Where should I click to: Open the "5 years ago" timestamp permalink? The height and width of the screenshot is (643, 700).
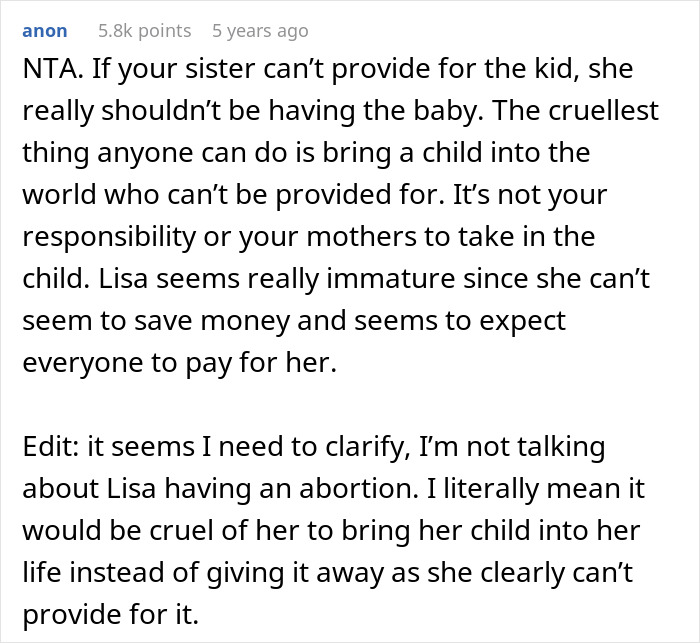point(259,31)
